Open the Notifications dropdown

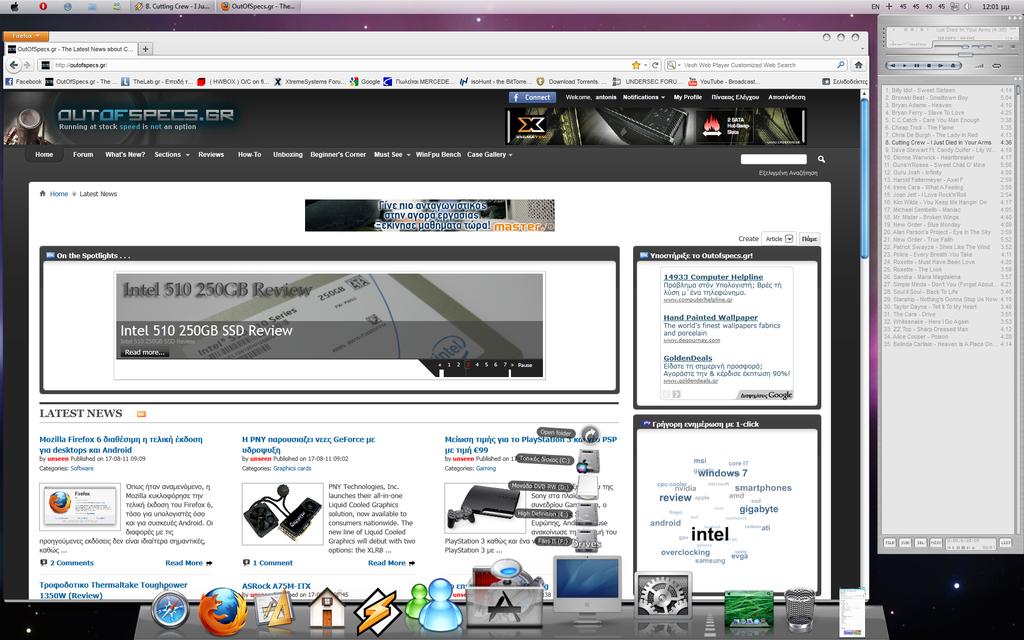(x=644, y=97)
